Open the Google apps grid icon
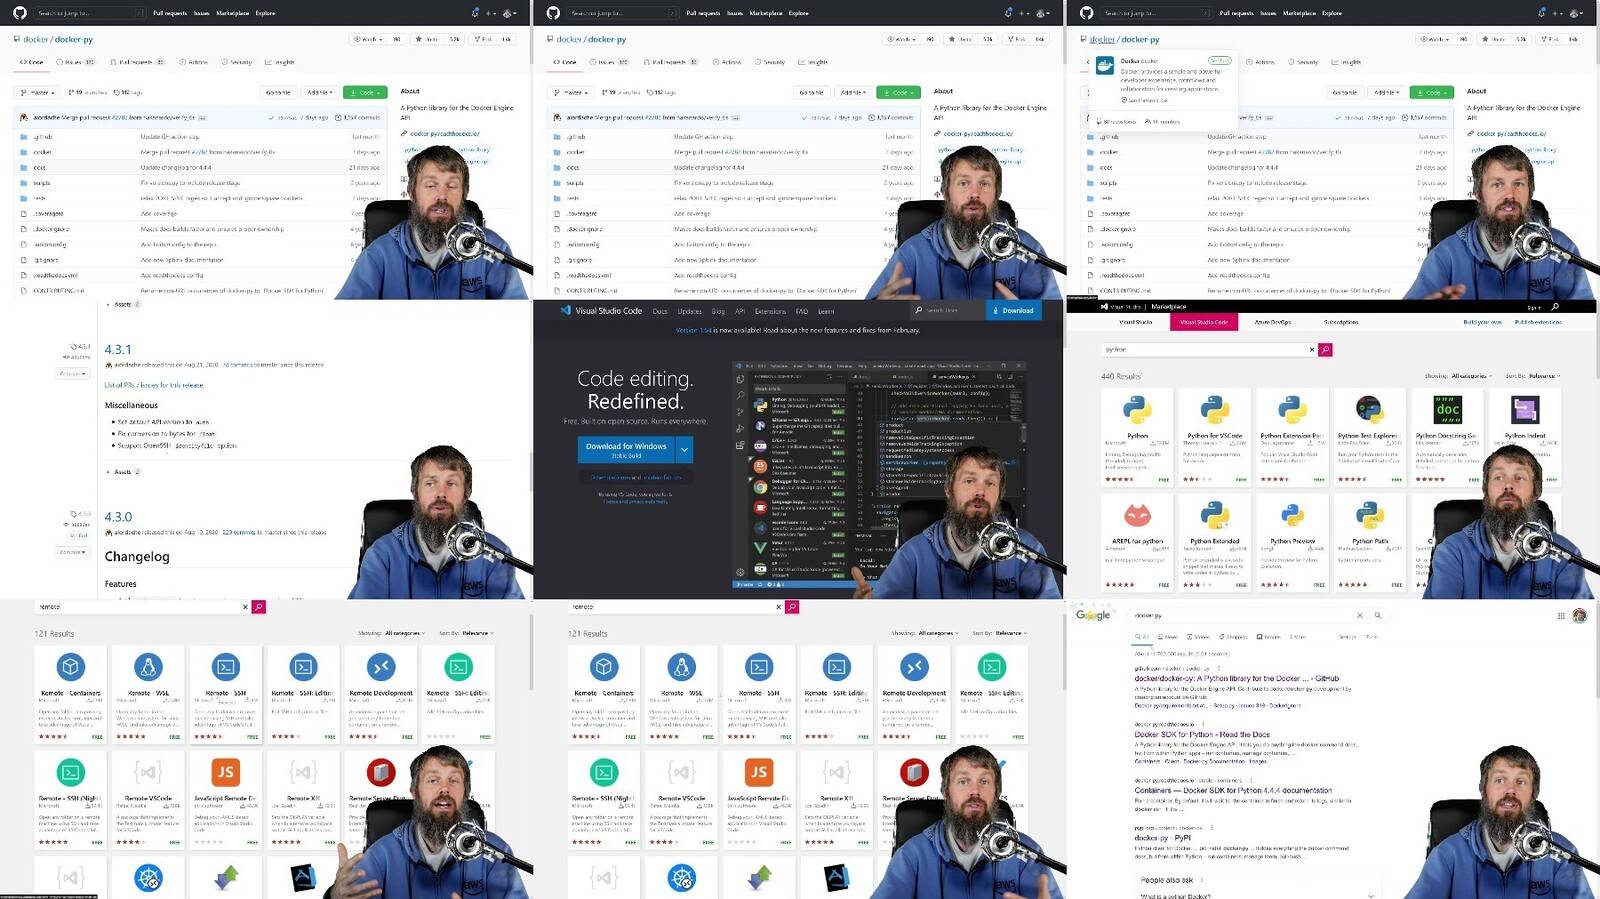This screenshot has height=899, width=1600. [1561, 615]
